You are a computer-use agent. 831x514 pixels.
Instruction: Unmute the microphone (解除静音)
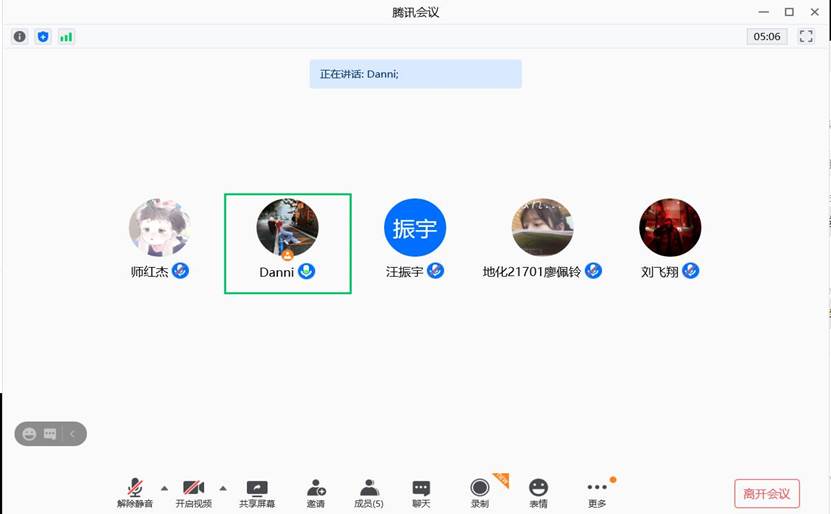[134, 491]
